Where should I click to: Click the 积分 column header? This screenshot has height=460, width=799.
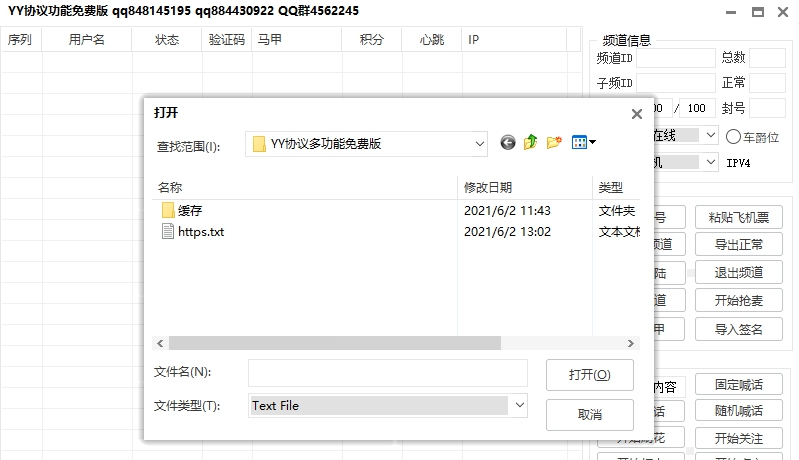click(371, 40)
